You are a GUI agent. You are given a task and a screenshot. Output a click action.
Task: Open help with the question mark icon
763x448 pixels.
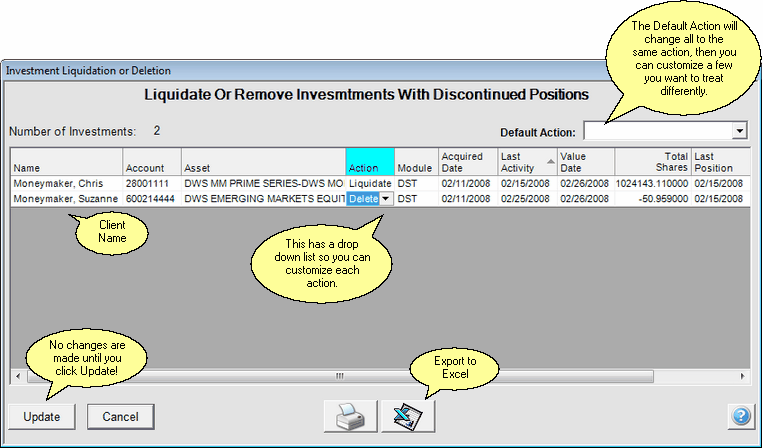[741, 416]
